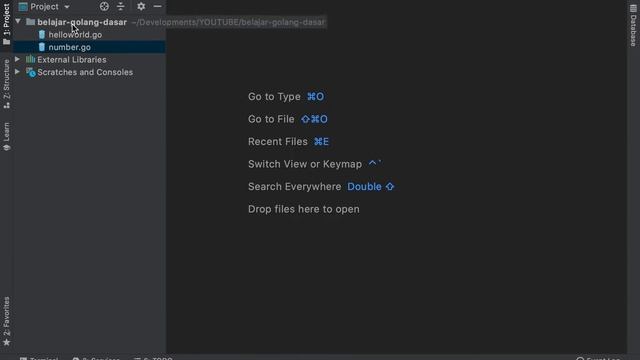Expand External Libraries node

(x=18, y=59)
